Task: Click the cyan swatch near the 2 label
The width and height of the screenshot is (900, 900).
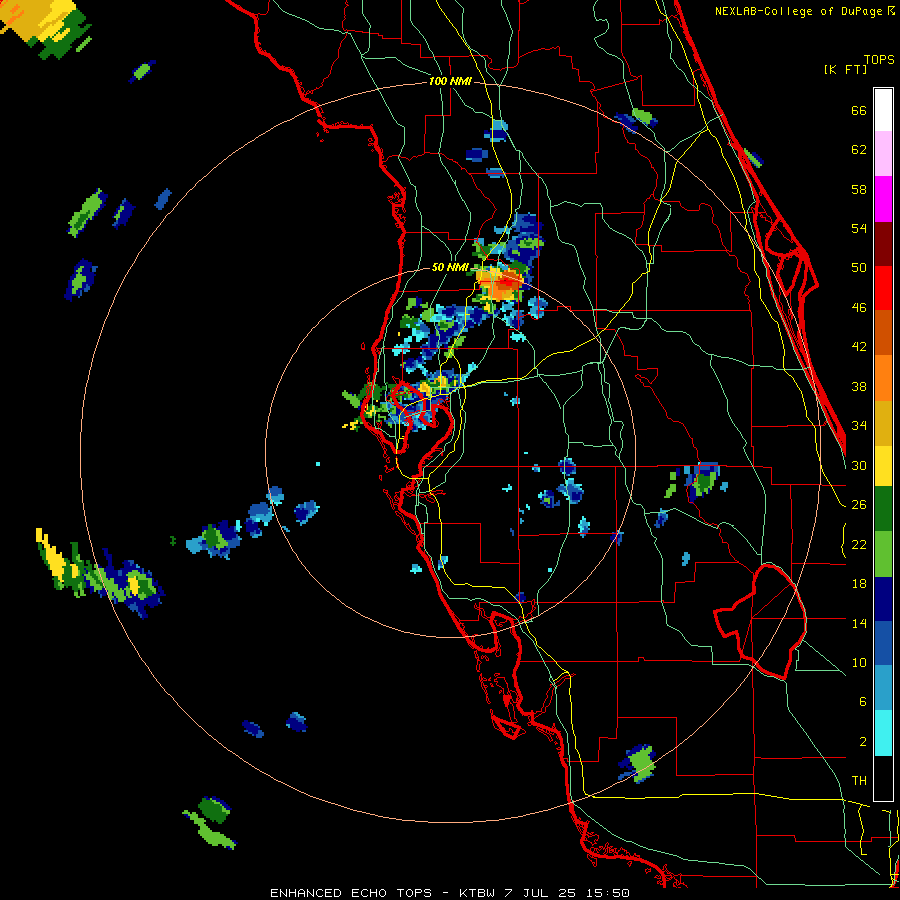Action: (883, 733)
